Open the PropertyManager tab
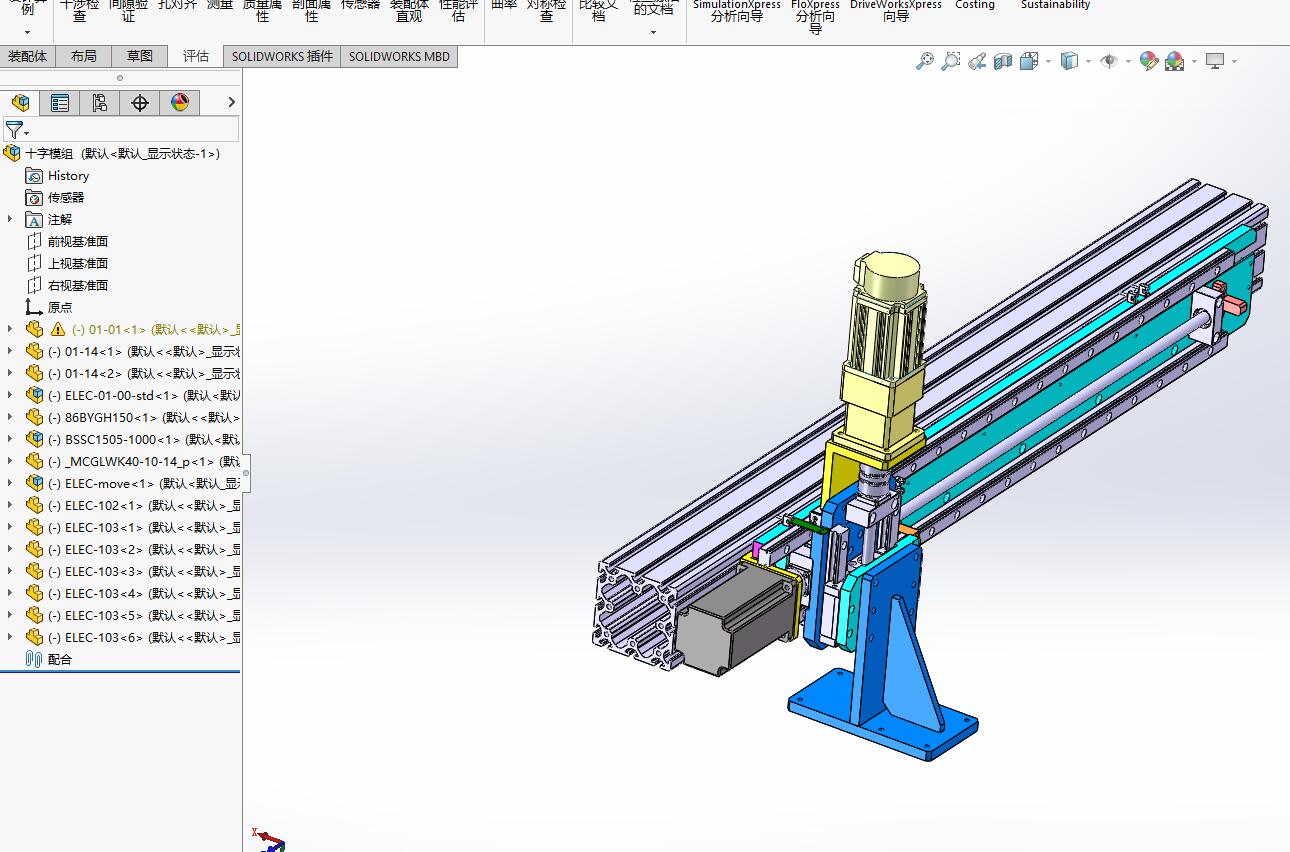1290x852 pixels. (x=60, y=103)
